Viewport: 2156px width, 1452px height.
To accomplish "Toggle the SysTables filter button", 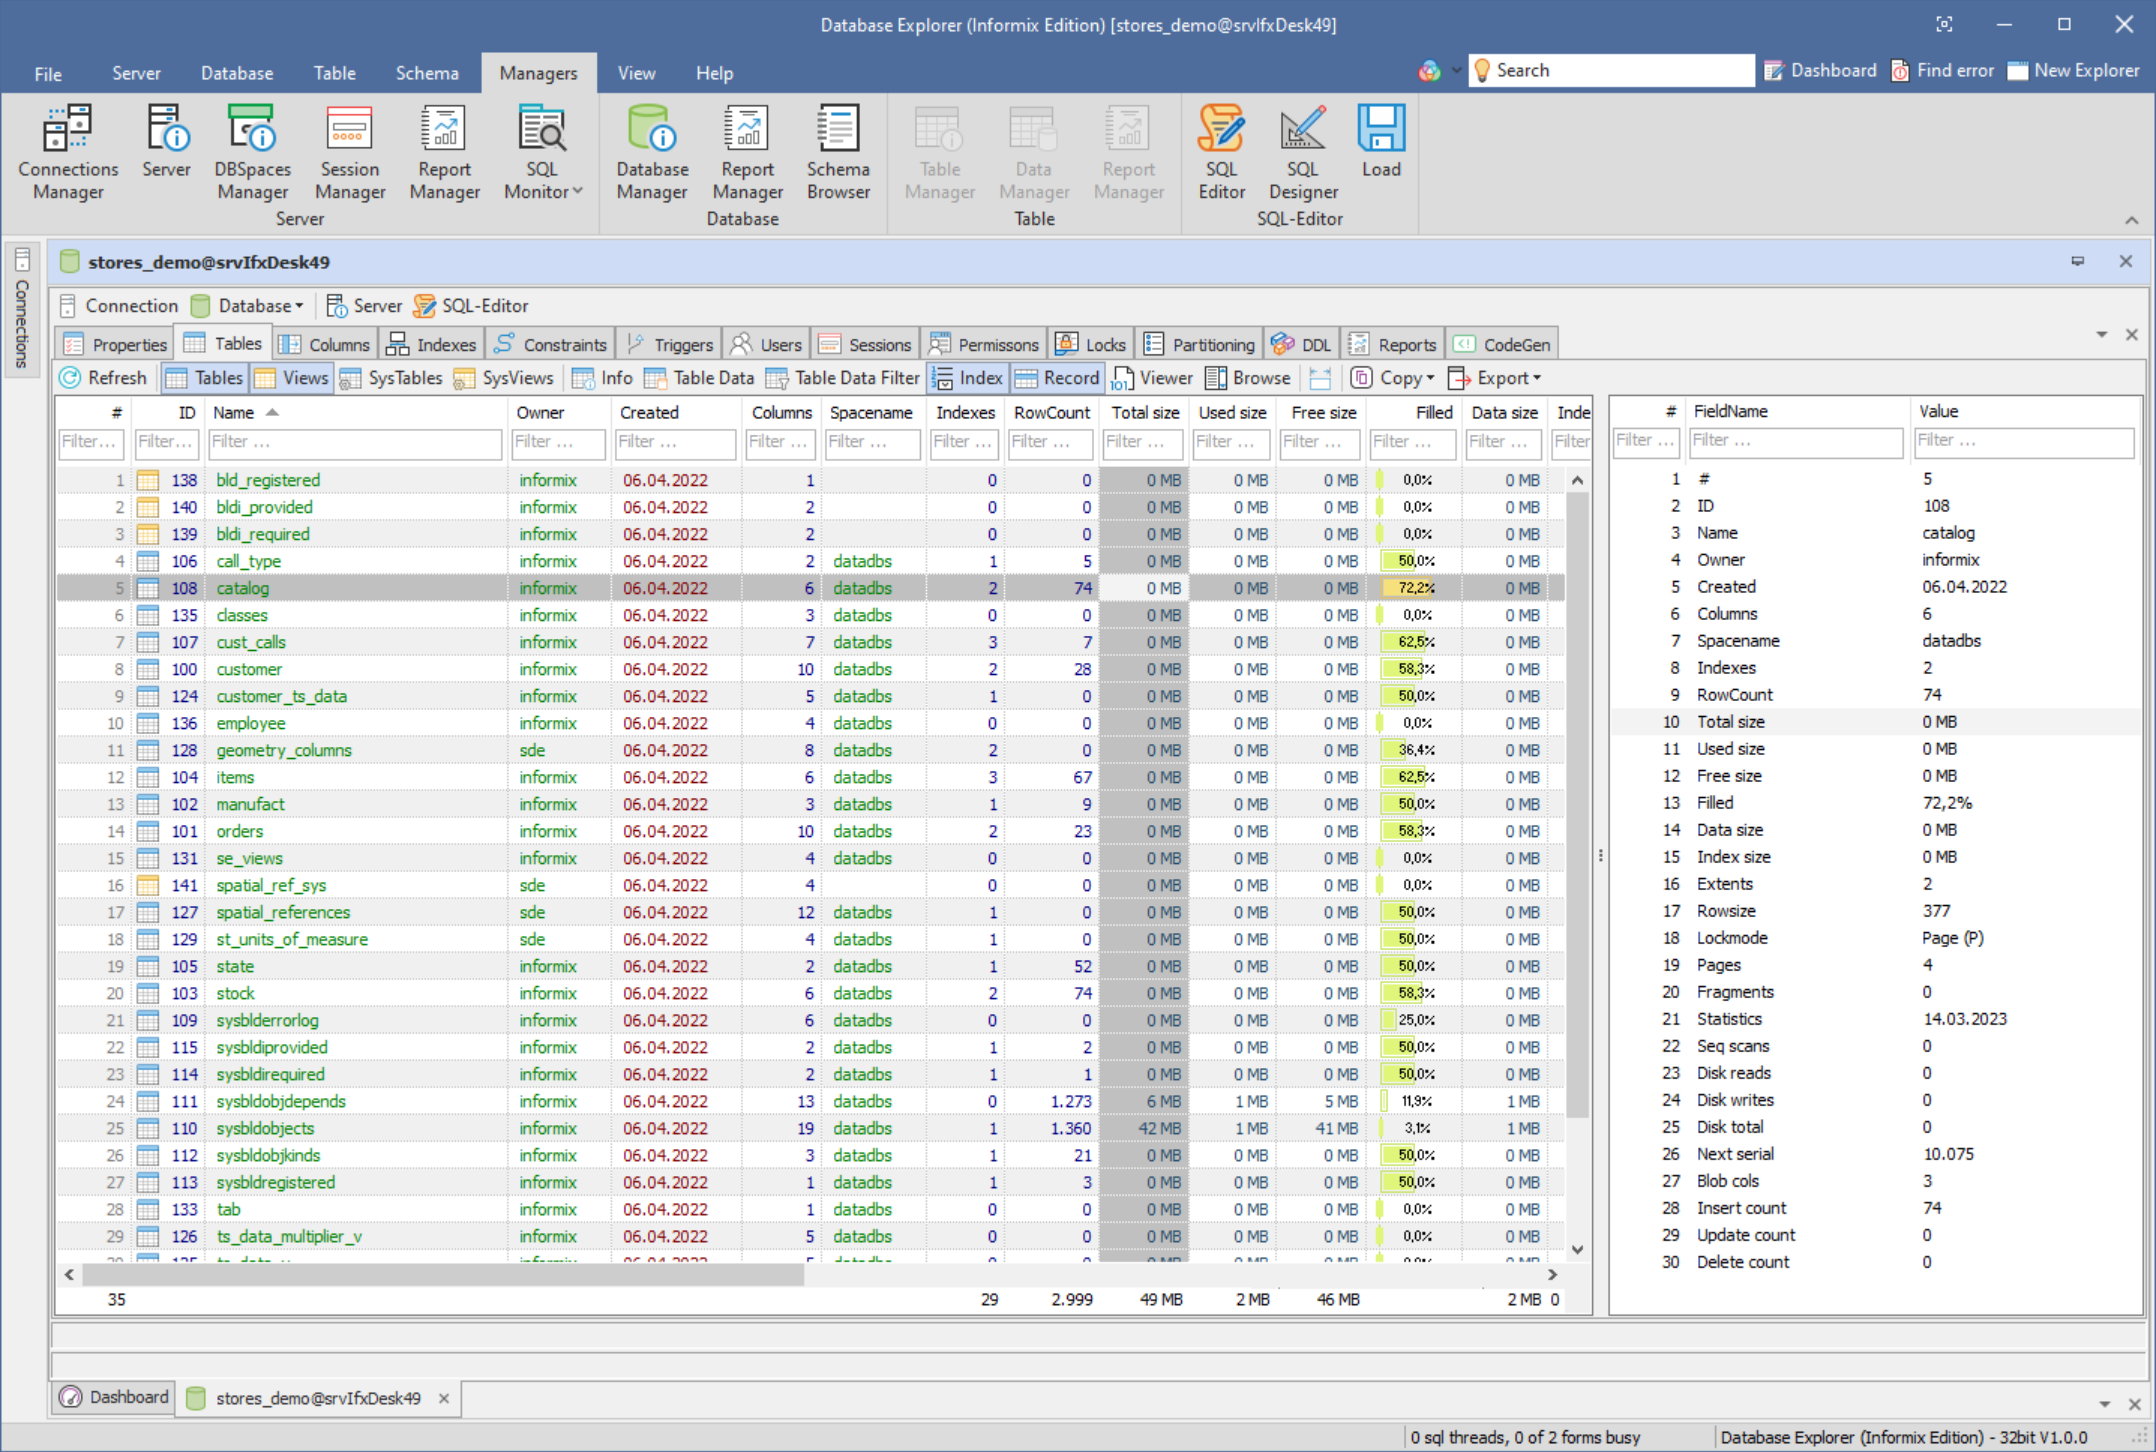I will point(391,378).
